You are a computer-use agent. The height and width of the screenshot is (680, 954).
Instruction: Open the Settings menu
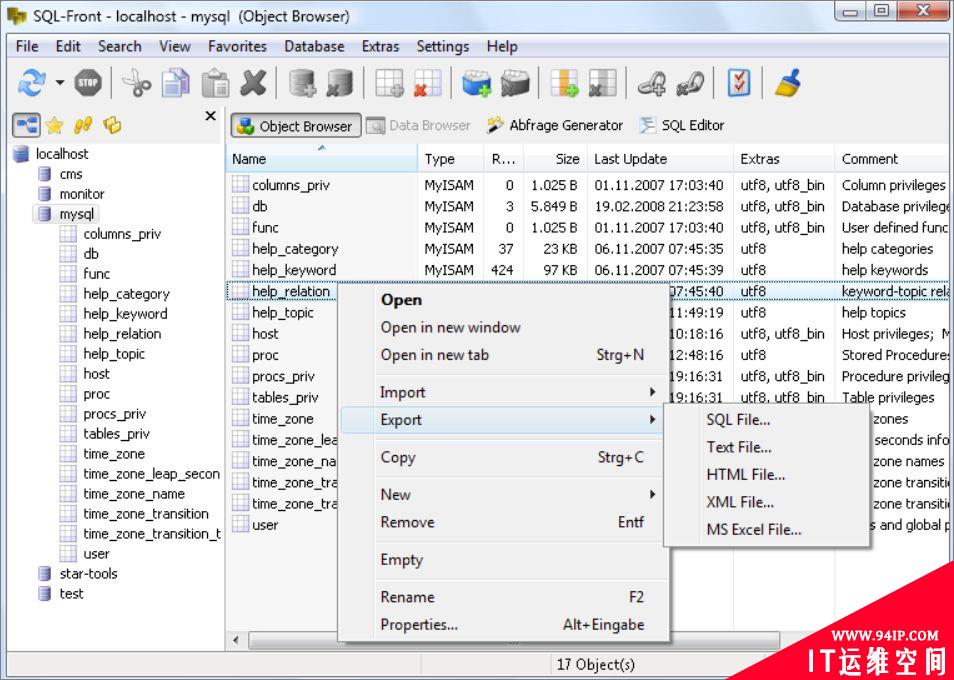pyautogui.click(x=442, y=46)
